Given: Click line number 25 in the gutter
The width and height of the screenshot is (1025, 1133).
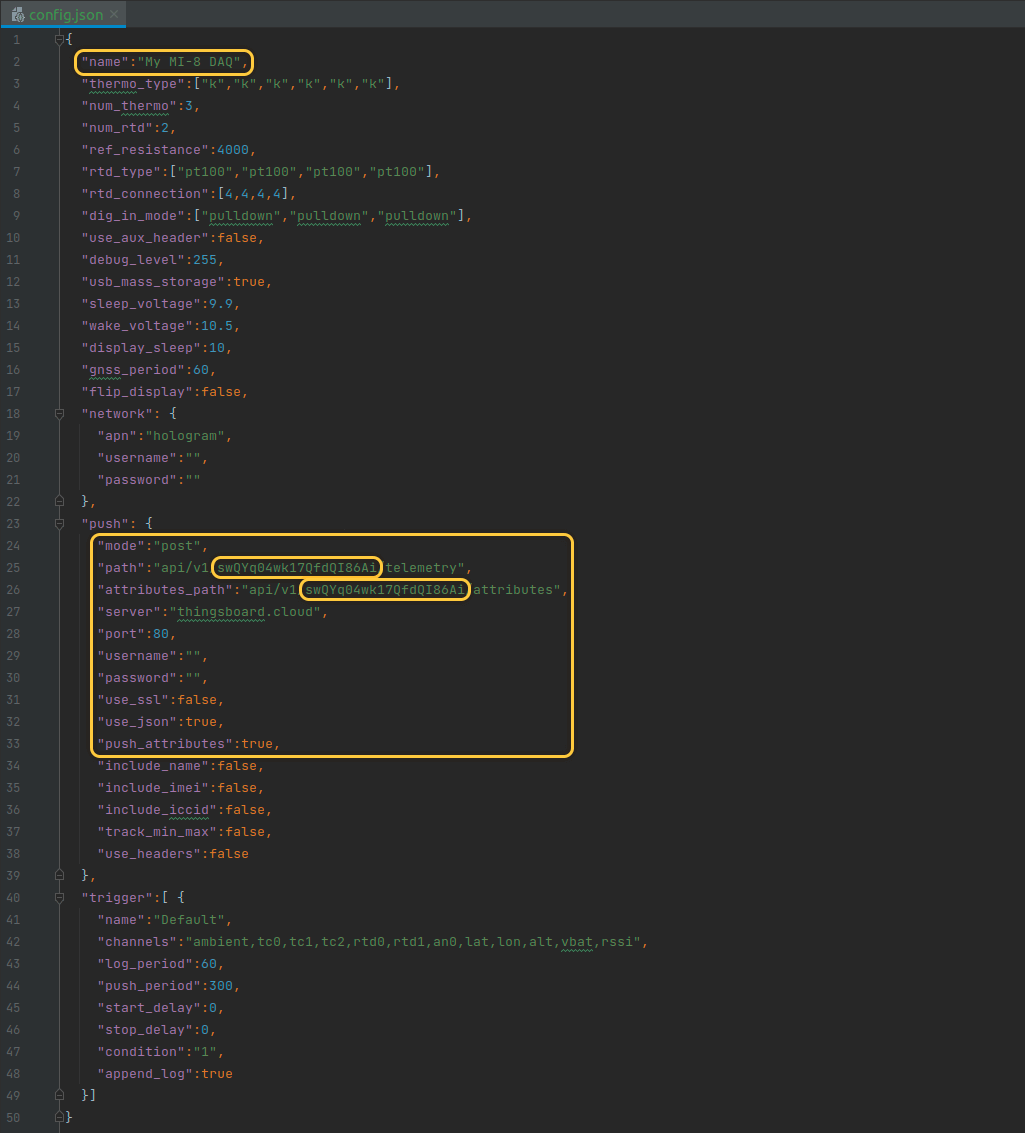Looking at the screenshot, I should (13, 567).
